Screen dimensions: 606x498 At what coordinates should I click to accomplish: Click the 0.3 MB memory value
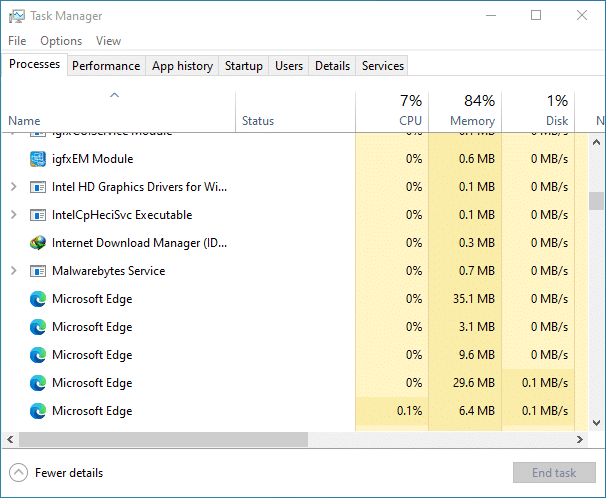477,243
